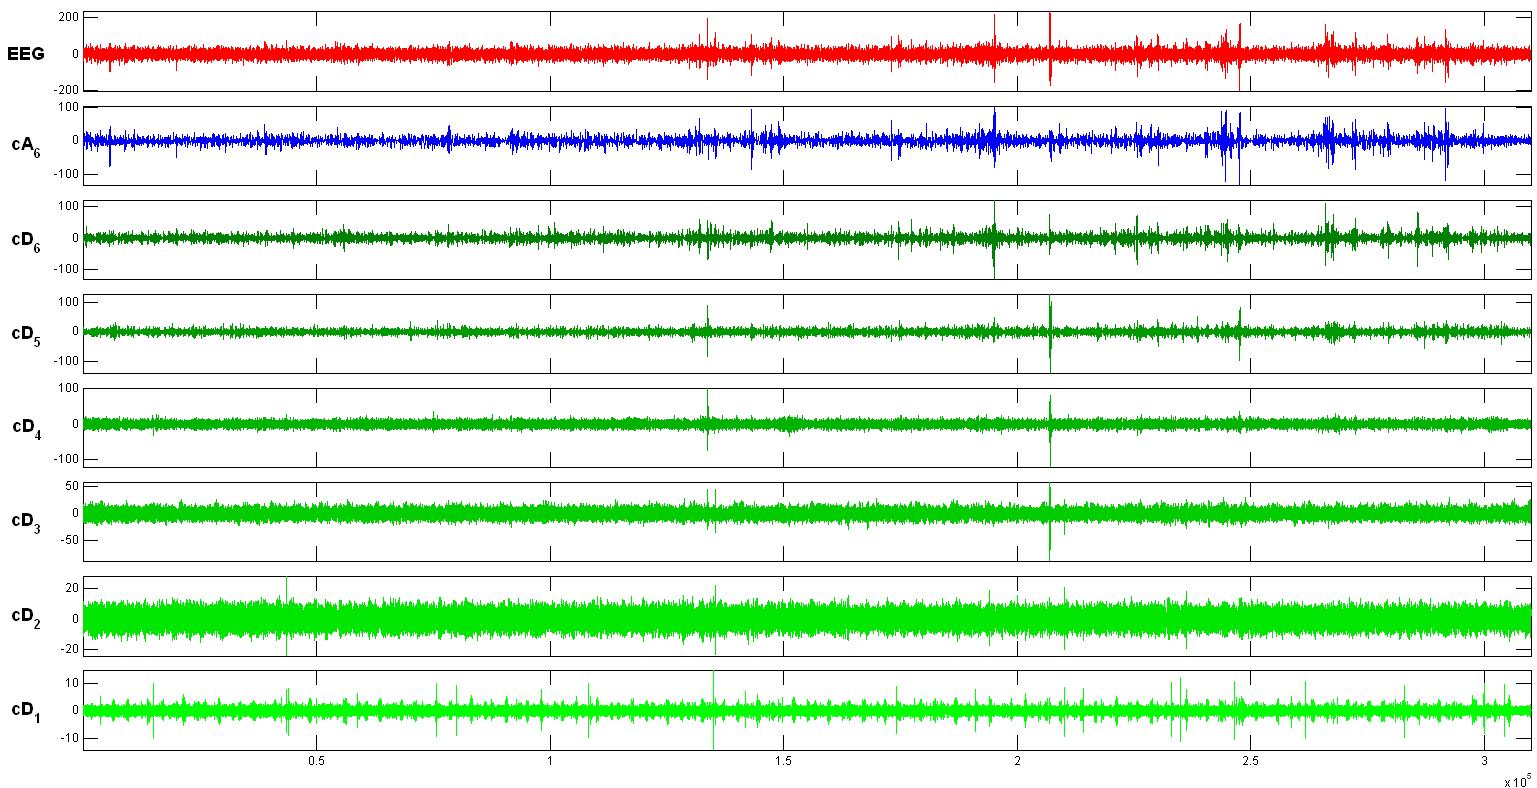Click the -20 tick on cD2 axis
The height and width of the screenshot is (788, 1537).
[x=70, y=649]
